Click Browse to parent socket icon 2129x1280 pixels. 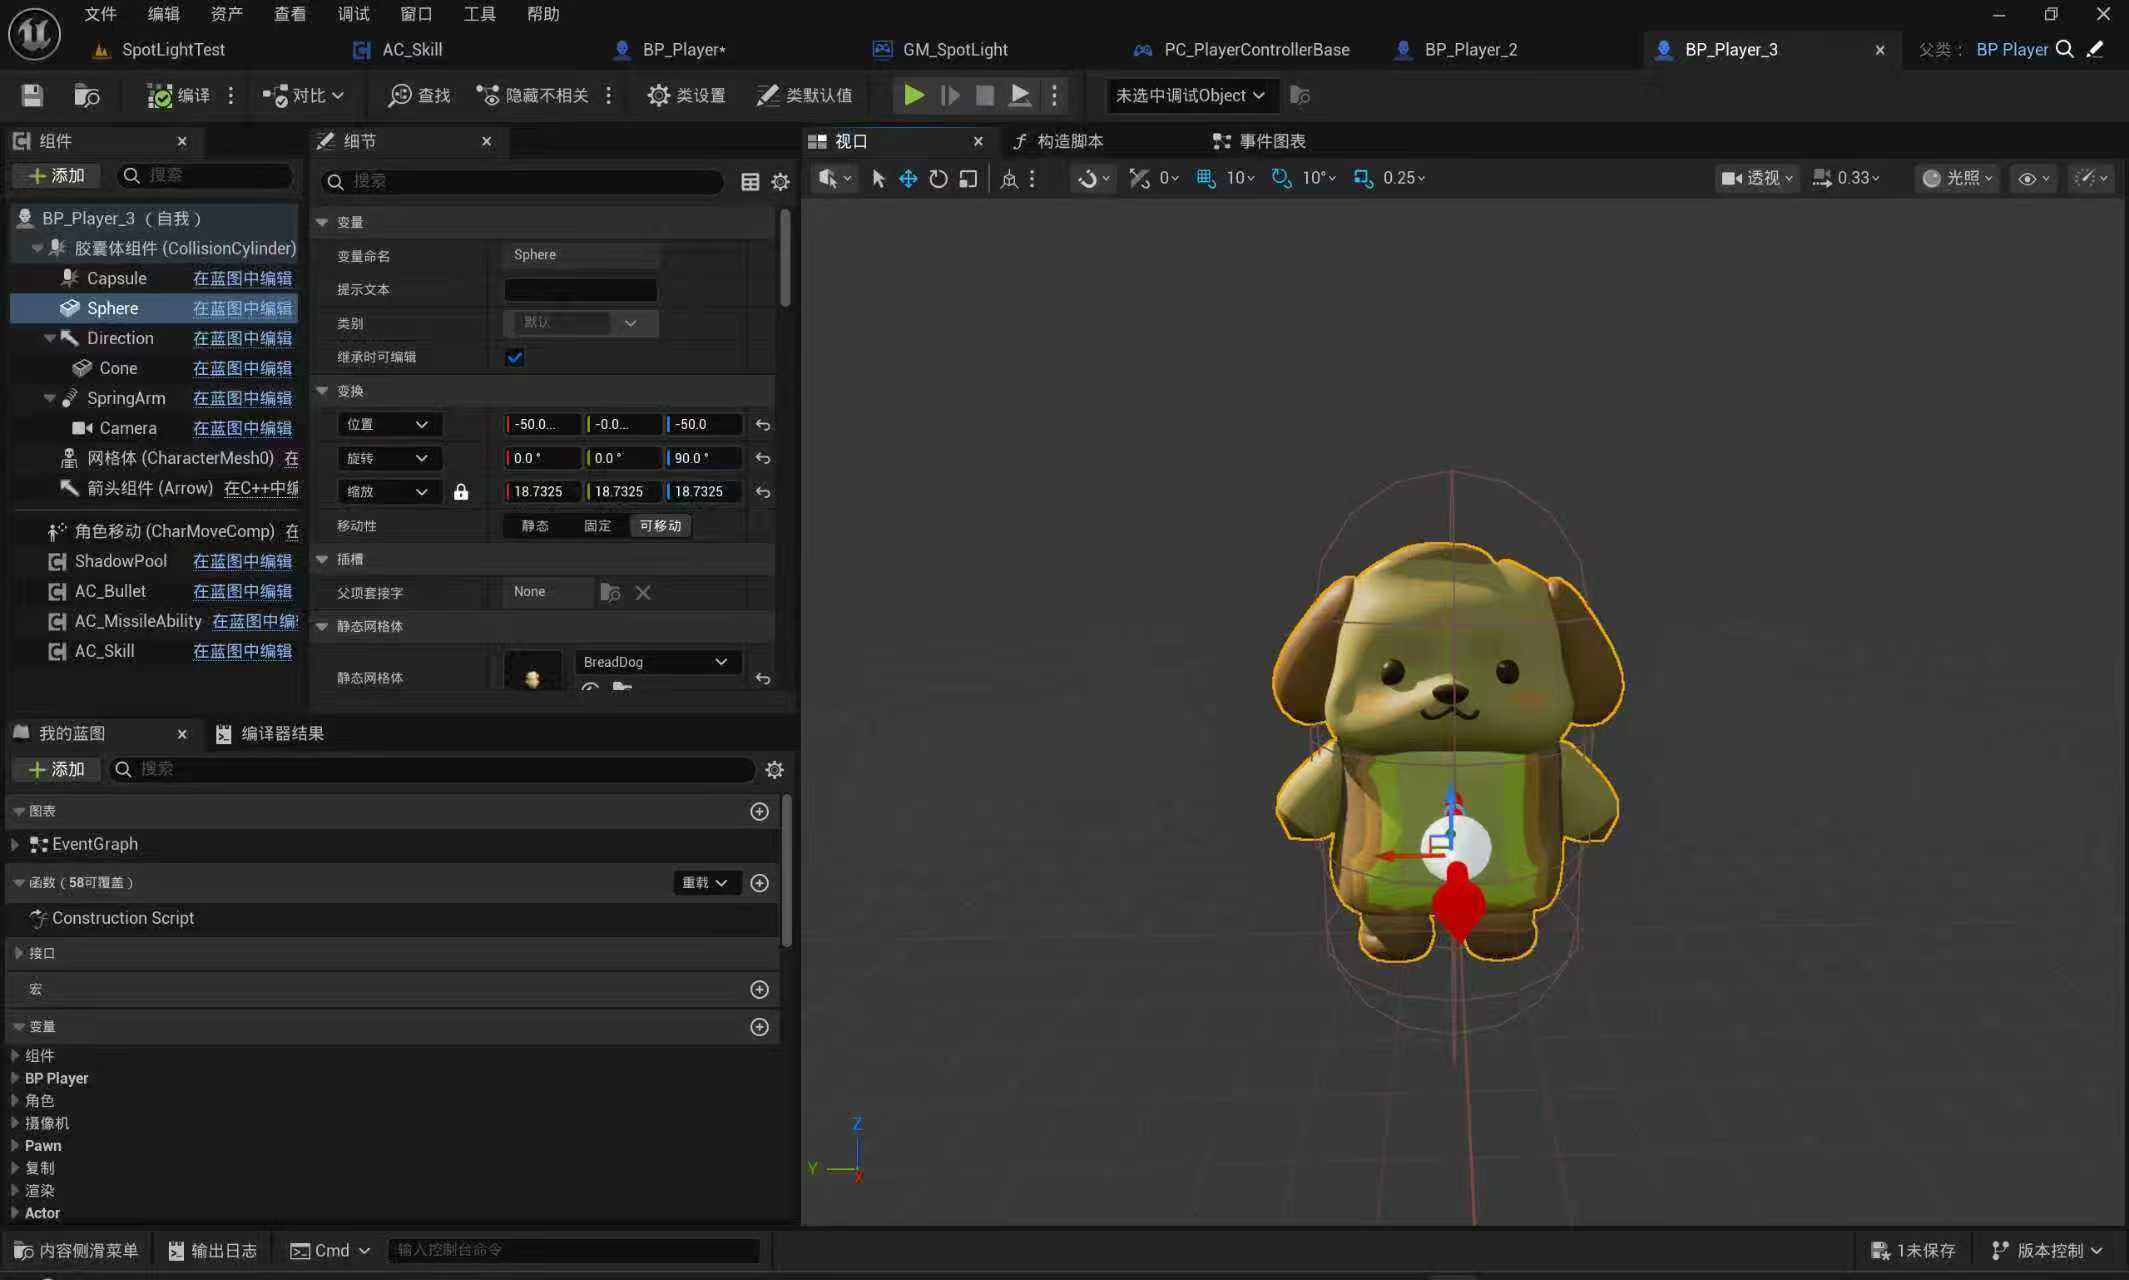609,593
